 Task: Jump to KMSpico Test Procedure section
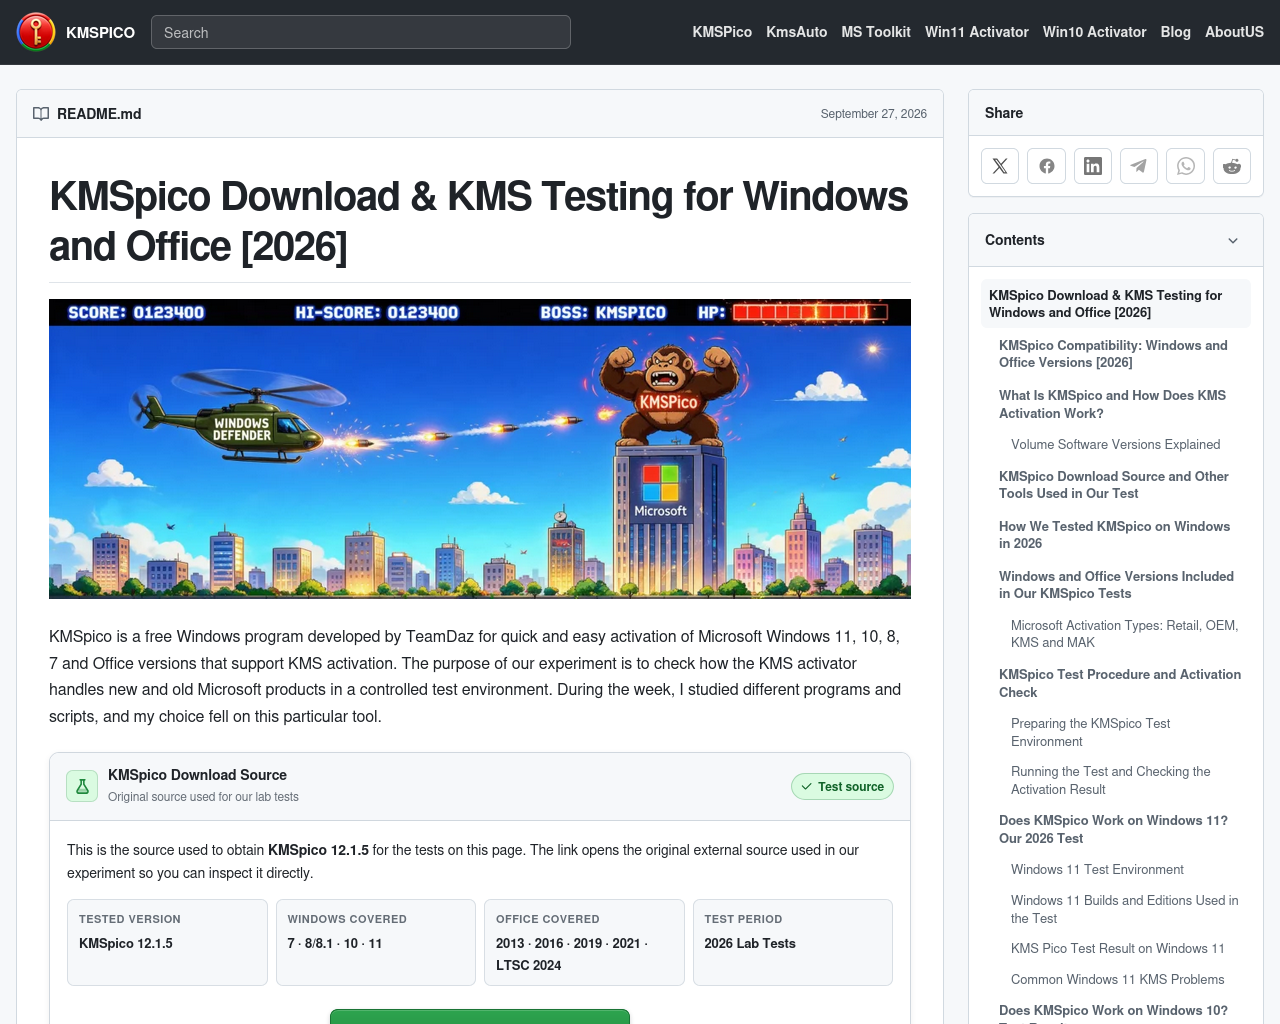1120,683
